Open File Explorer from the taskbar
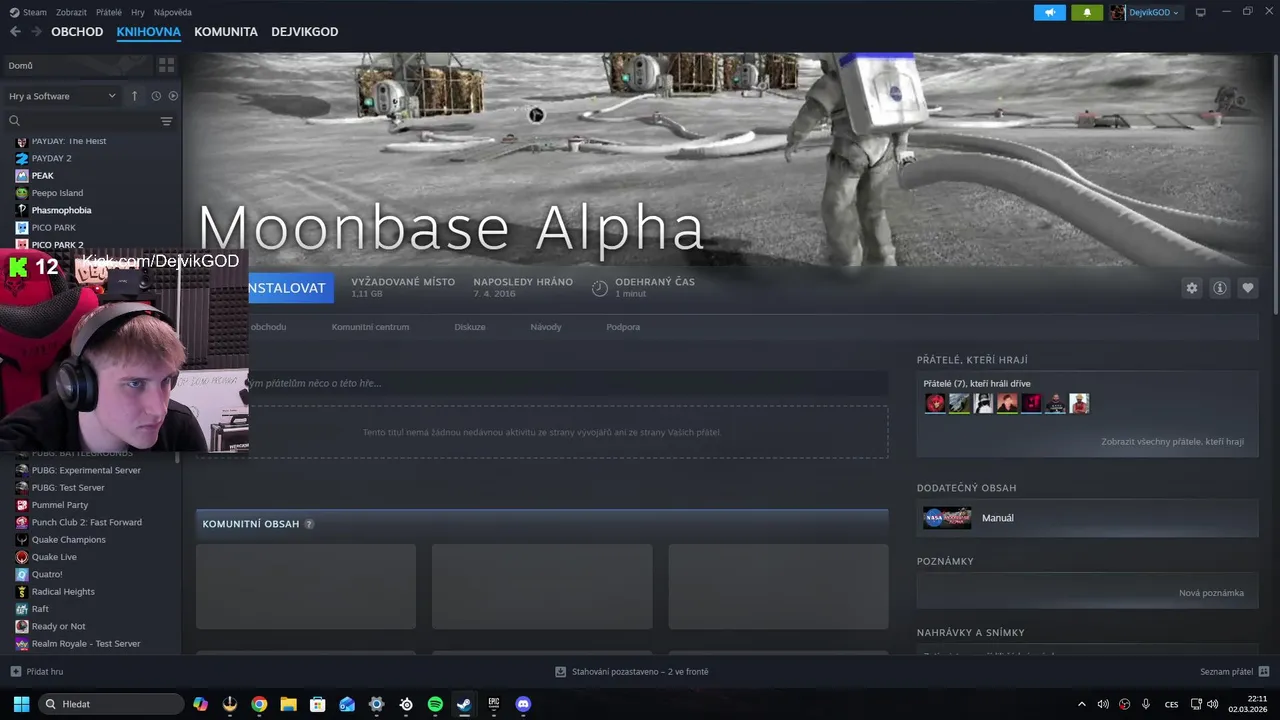This screenshot has width=1280, height=720. tap(288, 704)
